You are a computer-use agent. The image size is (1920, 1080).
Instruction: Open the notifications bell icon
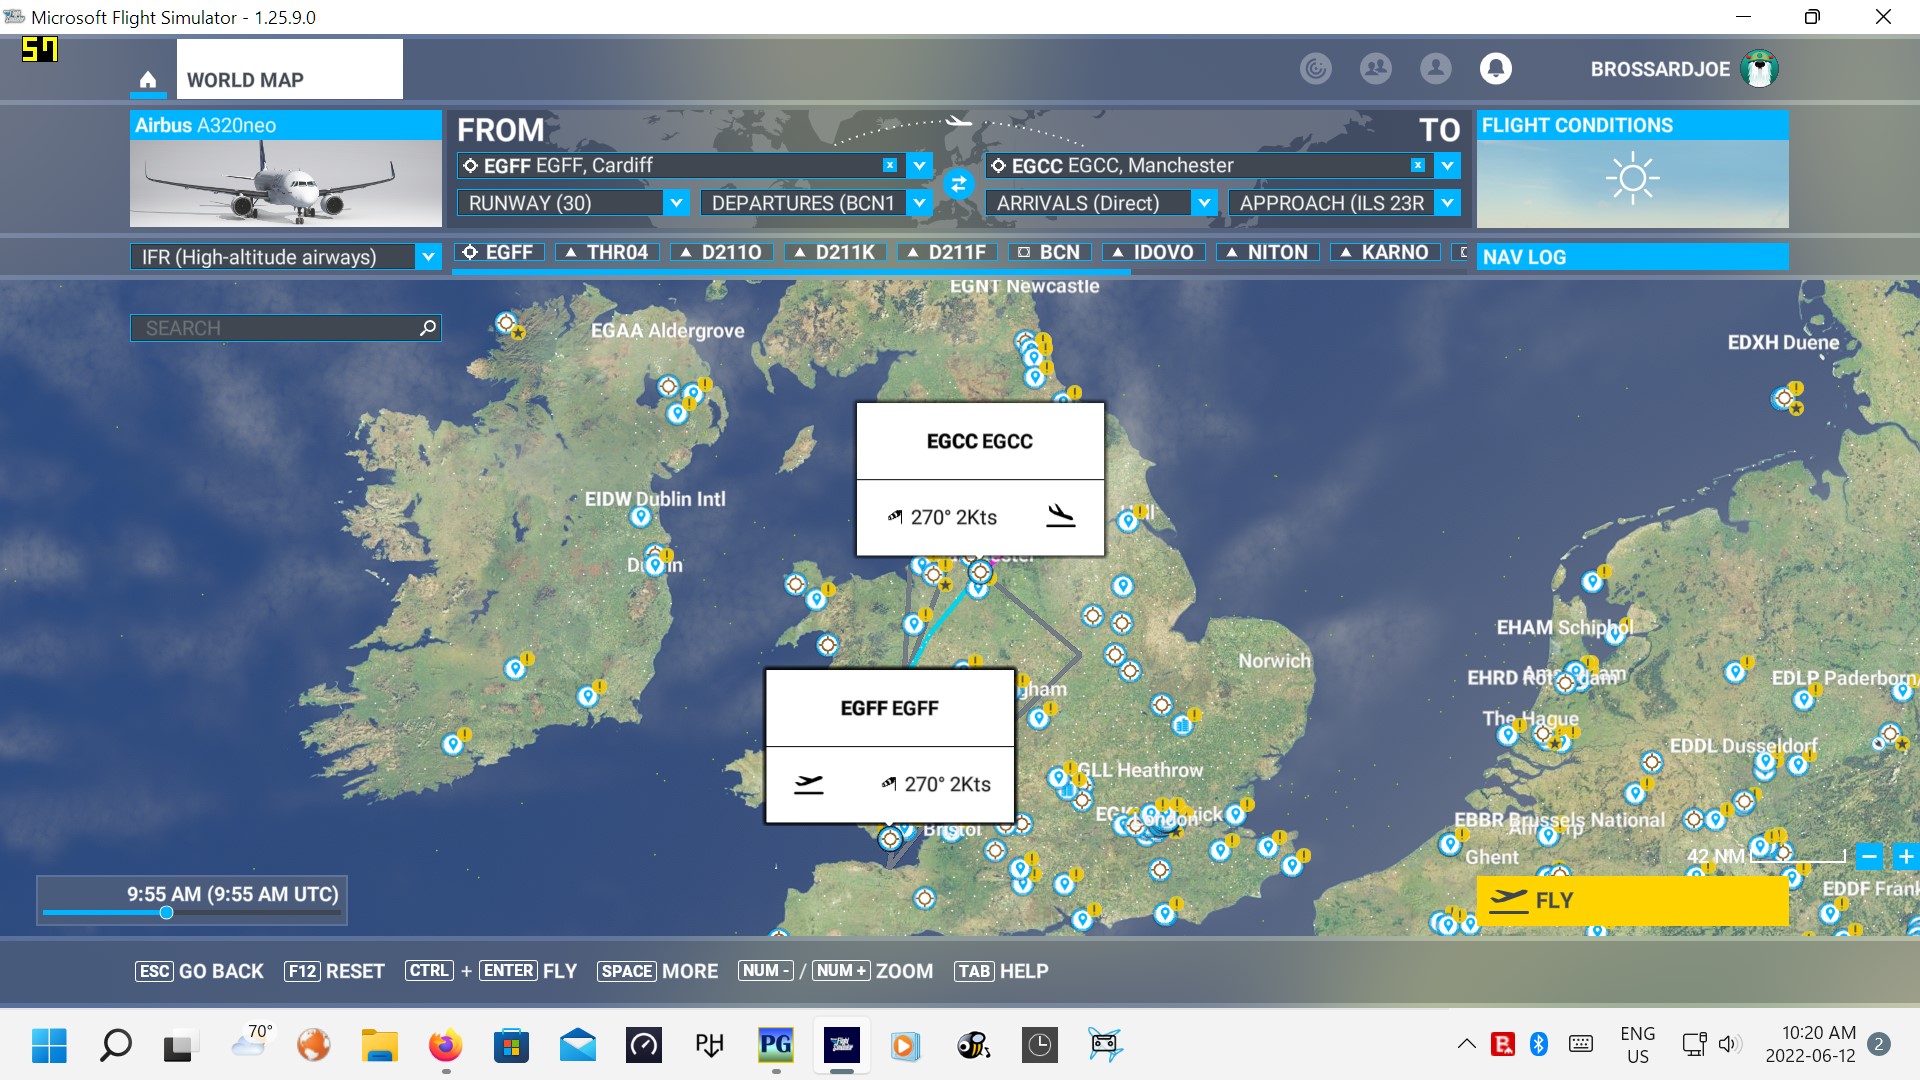[x=1495, y=68]
